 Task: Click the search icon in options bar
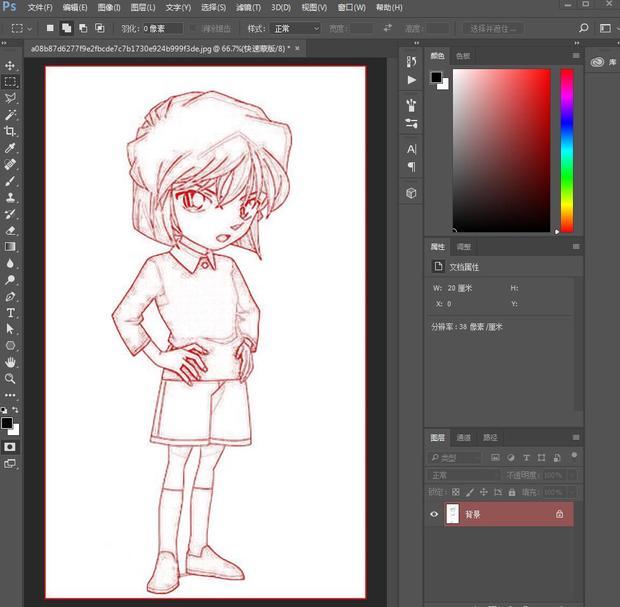(583, 28)
